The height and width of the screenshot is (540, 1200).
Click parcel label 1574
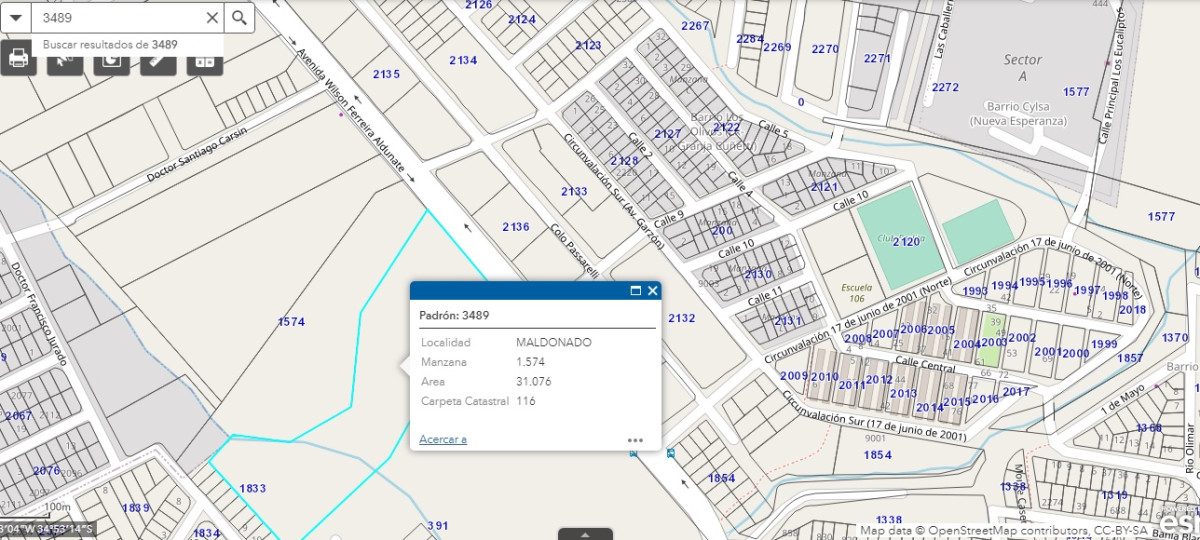click(x=291, y=322)
